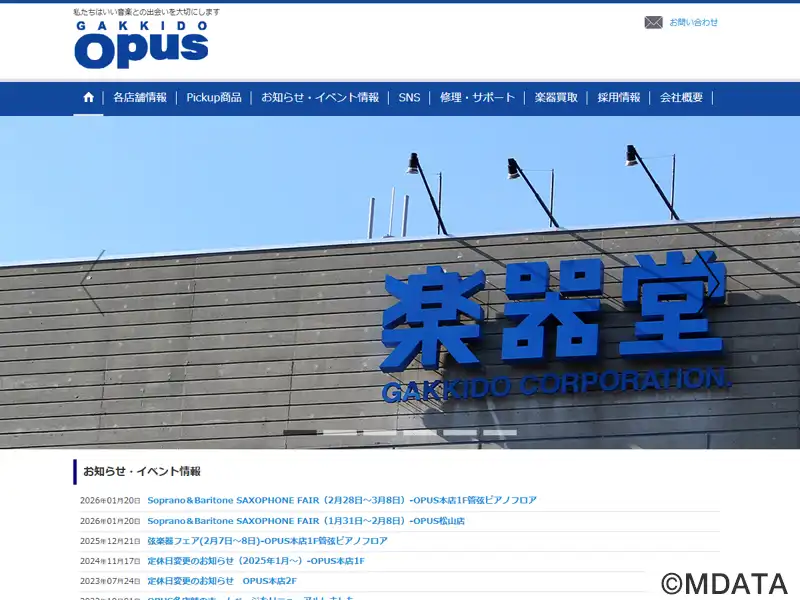Open the GAKKIDO Opus logo homepage

pyautogui.click(x=141, y=45)
